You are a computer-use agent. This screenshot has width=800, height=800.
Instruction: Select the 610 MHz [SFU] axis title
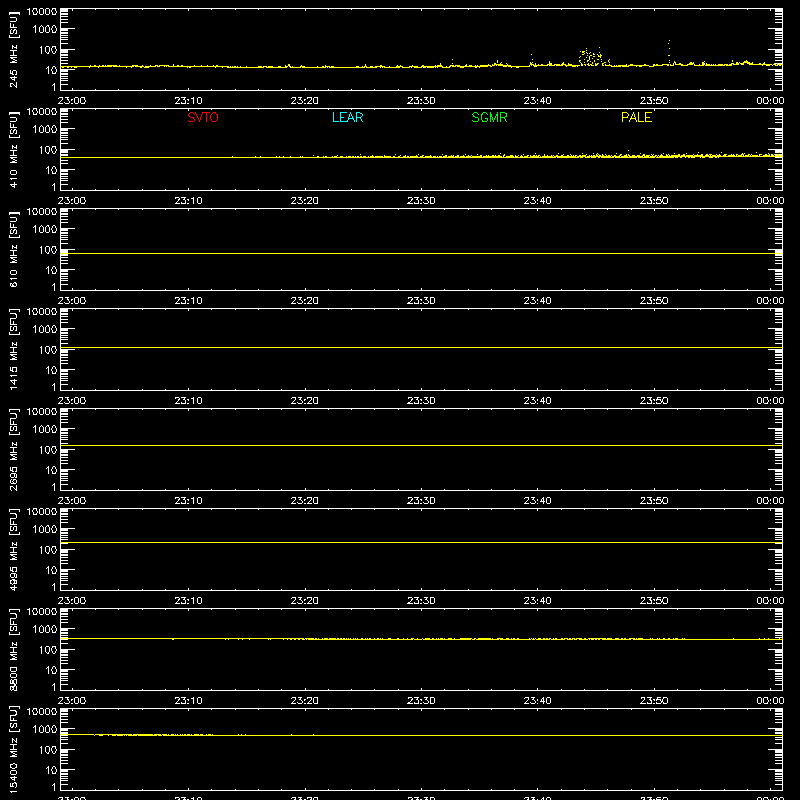click(14, 249)
